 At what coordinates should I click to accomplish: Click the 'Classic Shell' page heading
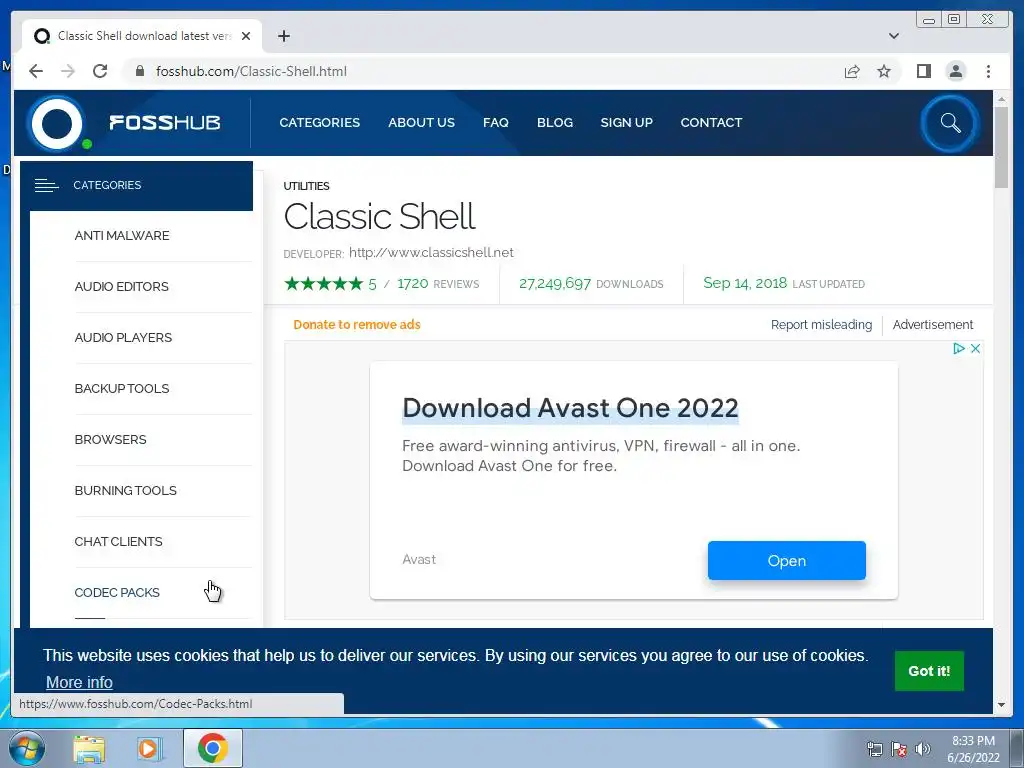tap(379, 217)
